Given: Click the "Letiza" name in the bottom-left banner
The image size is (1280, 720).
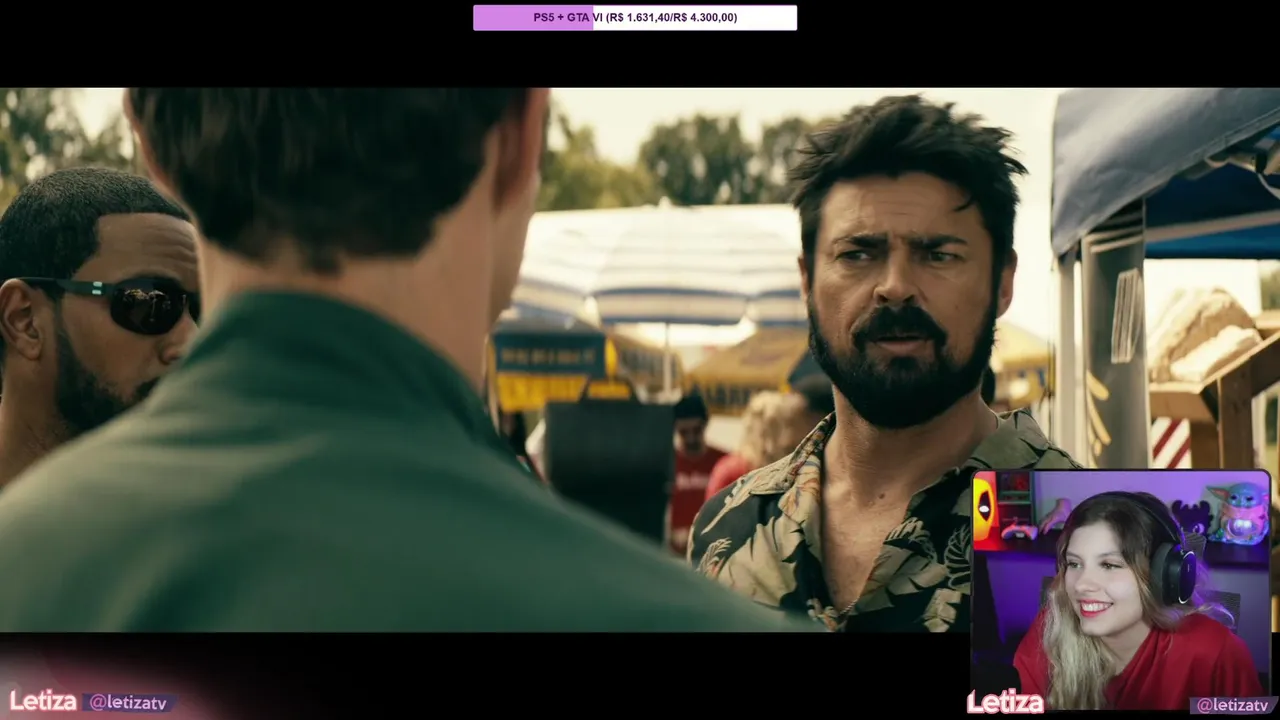Looking at the screenshot, I should tap(43, 701).
